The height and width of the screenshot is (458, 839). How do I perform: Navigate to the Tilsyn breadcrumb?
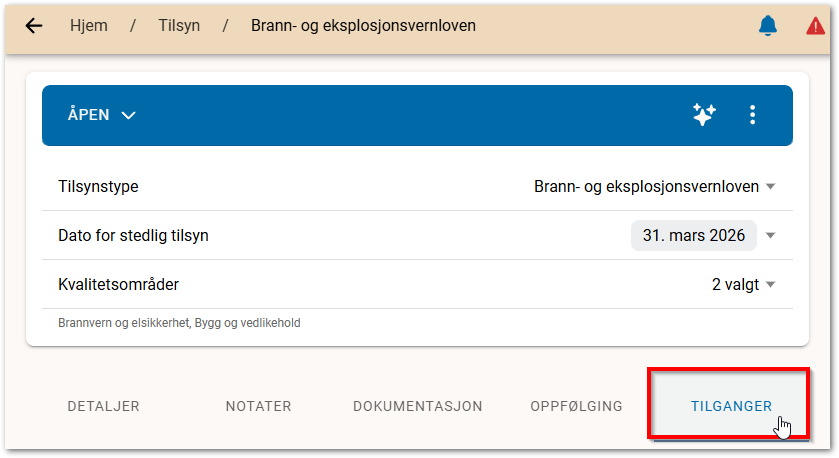pos(180,25)
